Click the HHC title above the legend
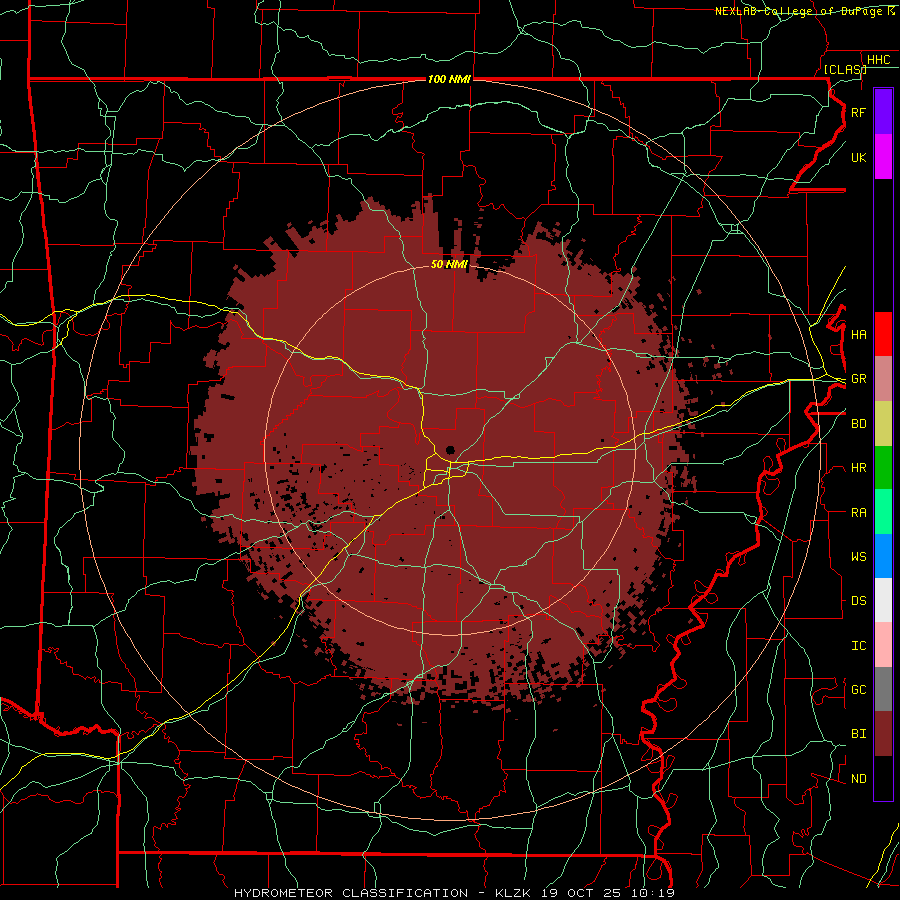Image resolution: width=900 pixels, height=900 pixels. [x=878, y=60]
